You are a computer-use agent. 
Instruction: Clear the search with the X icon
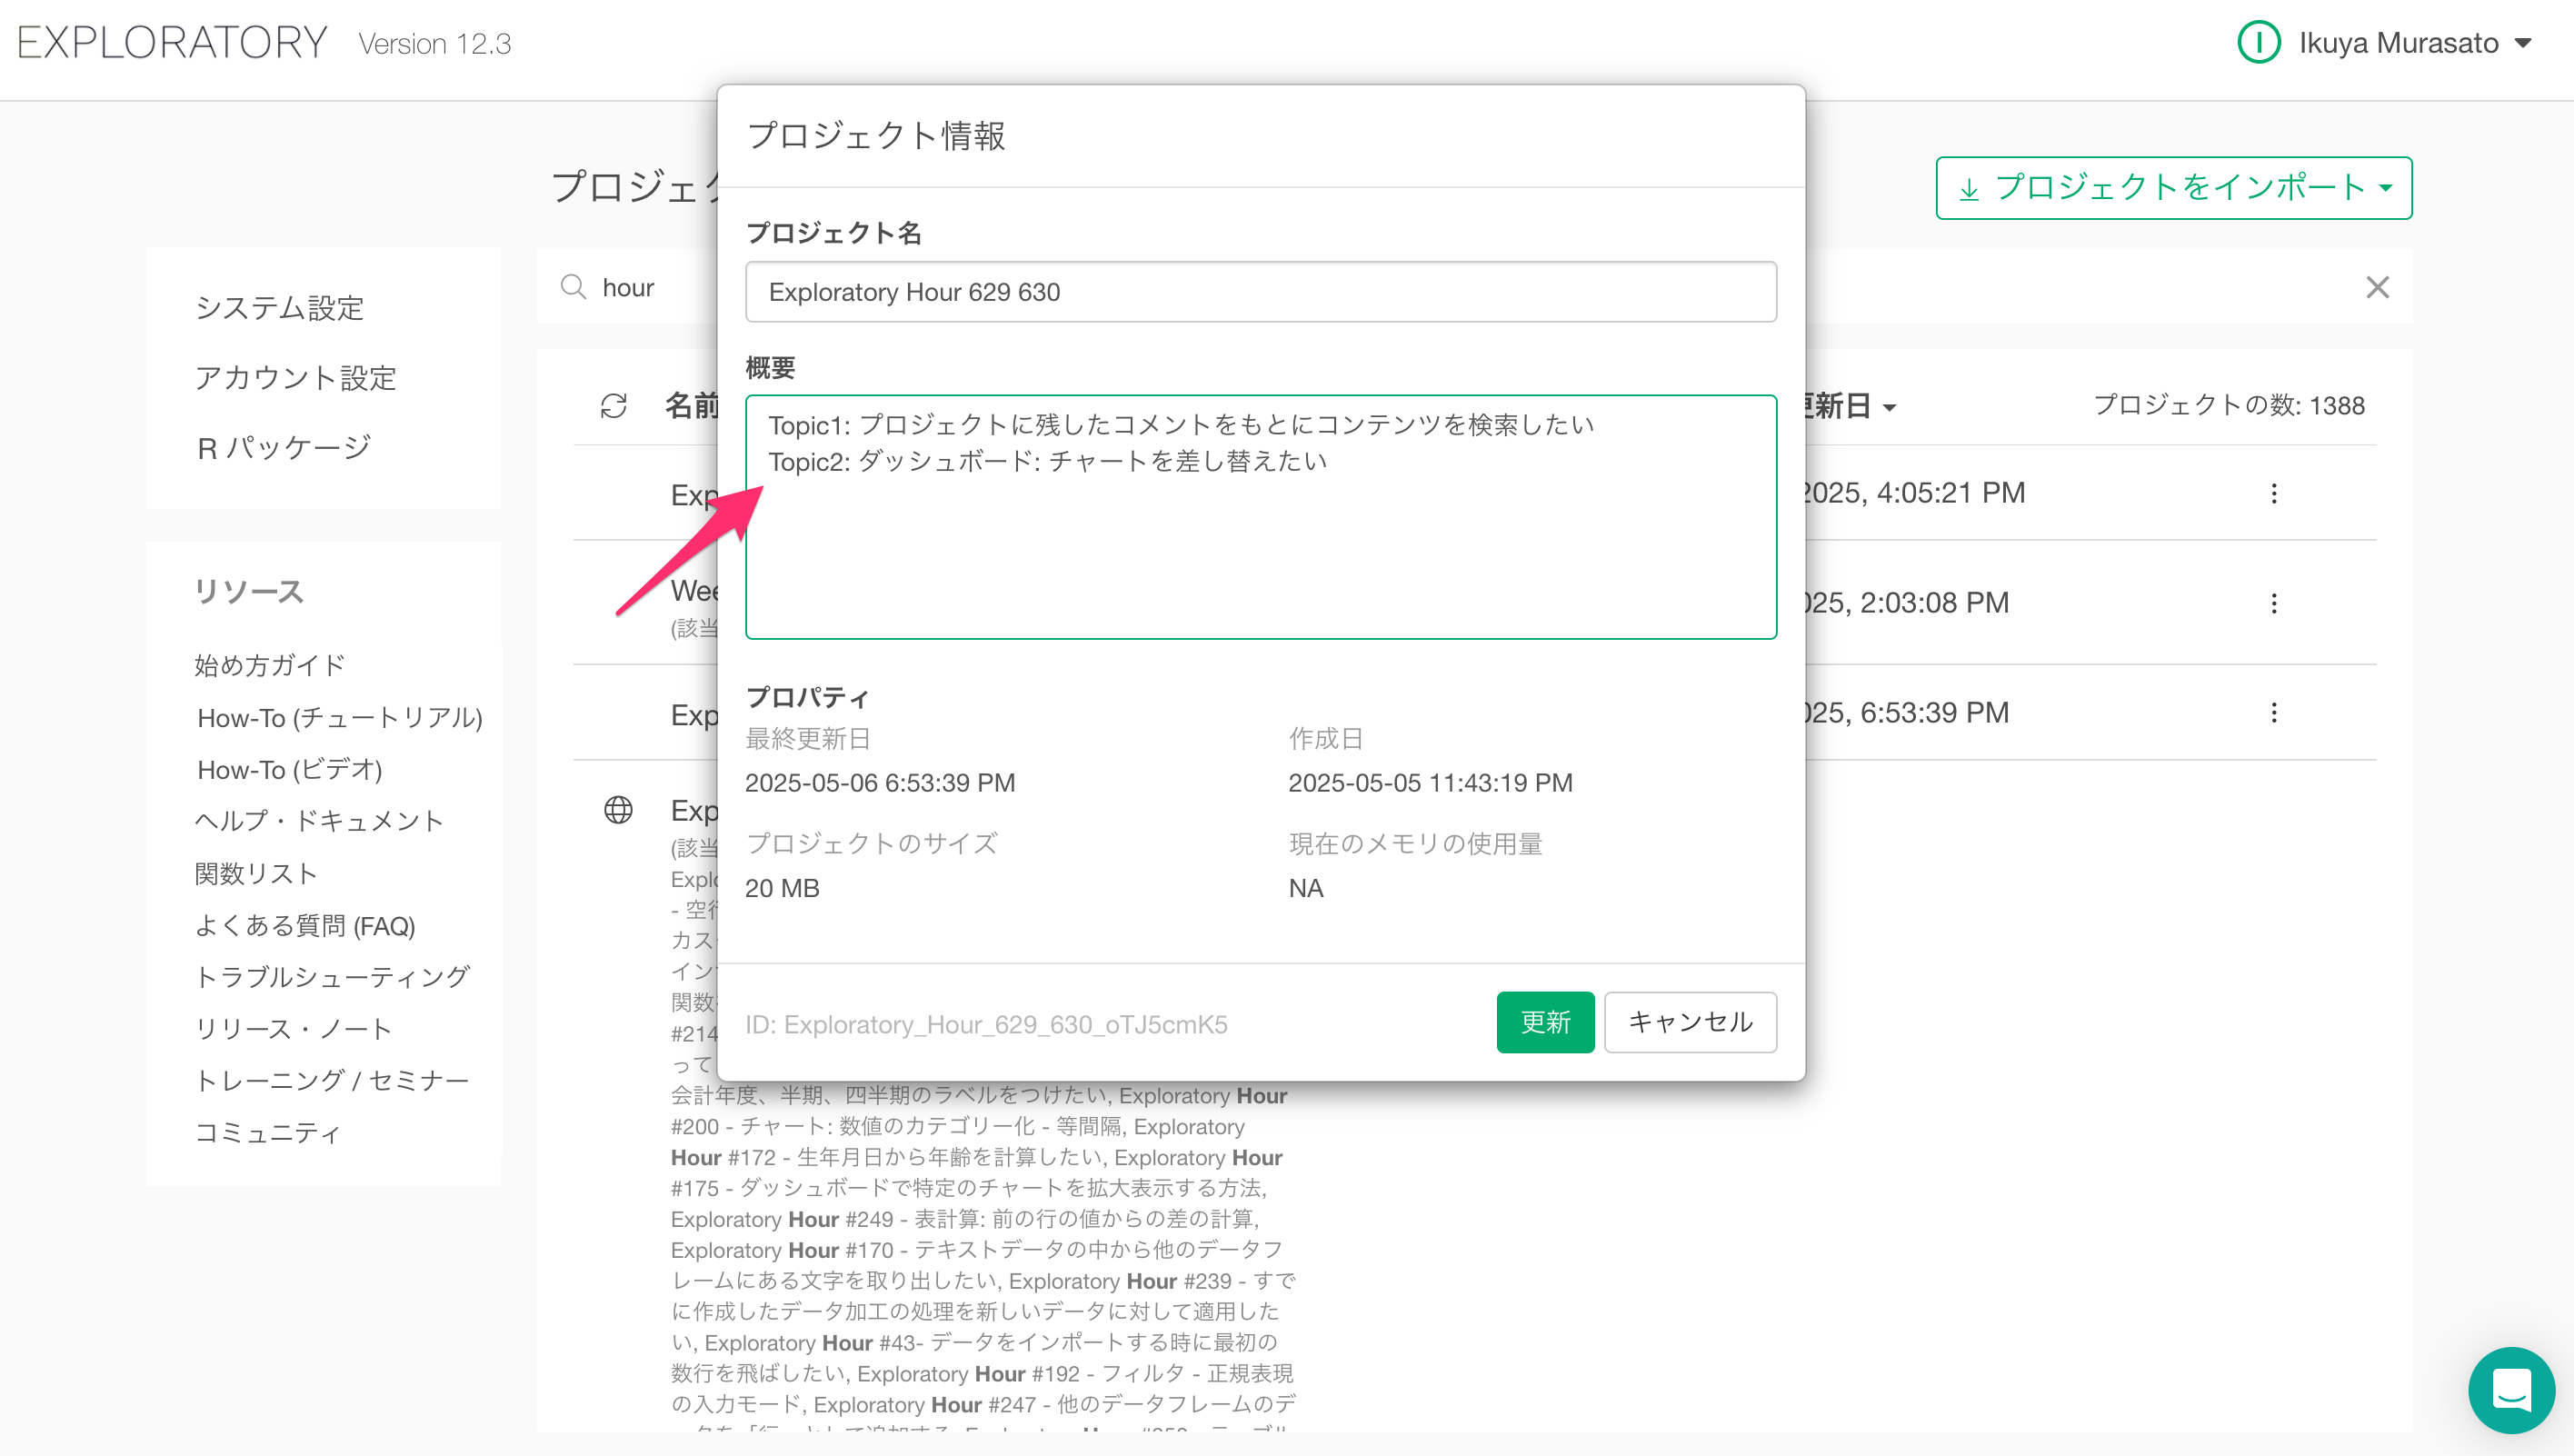(x=2377, y=287)
